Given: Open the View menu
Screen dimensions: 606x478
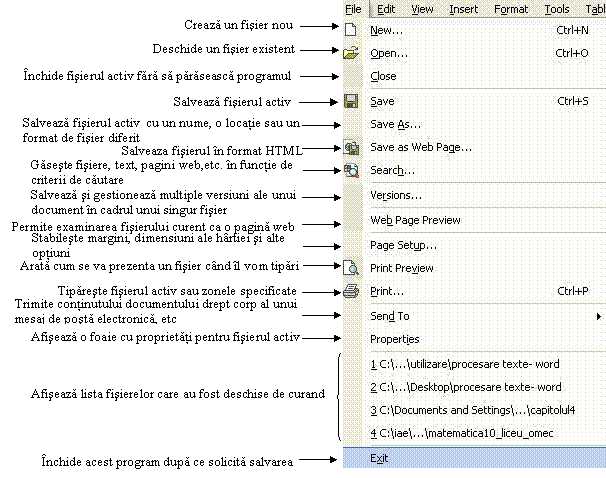Looking at the screenshot, I should [422, 9].
